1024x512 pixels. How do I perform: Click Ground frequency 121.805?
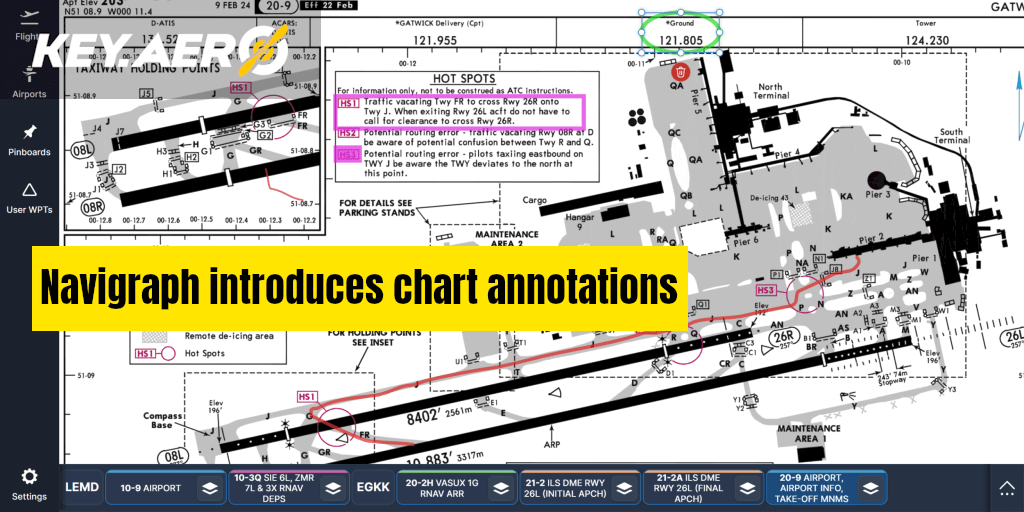(x=680, y=40)
